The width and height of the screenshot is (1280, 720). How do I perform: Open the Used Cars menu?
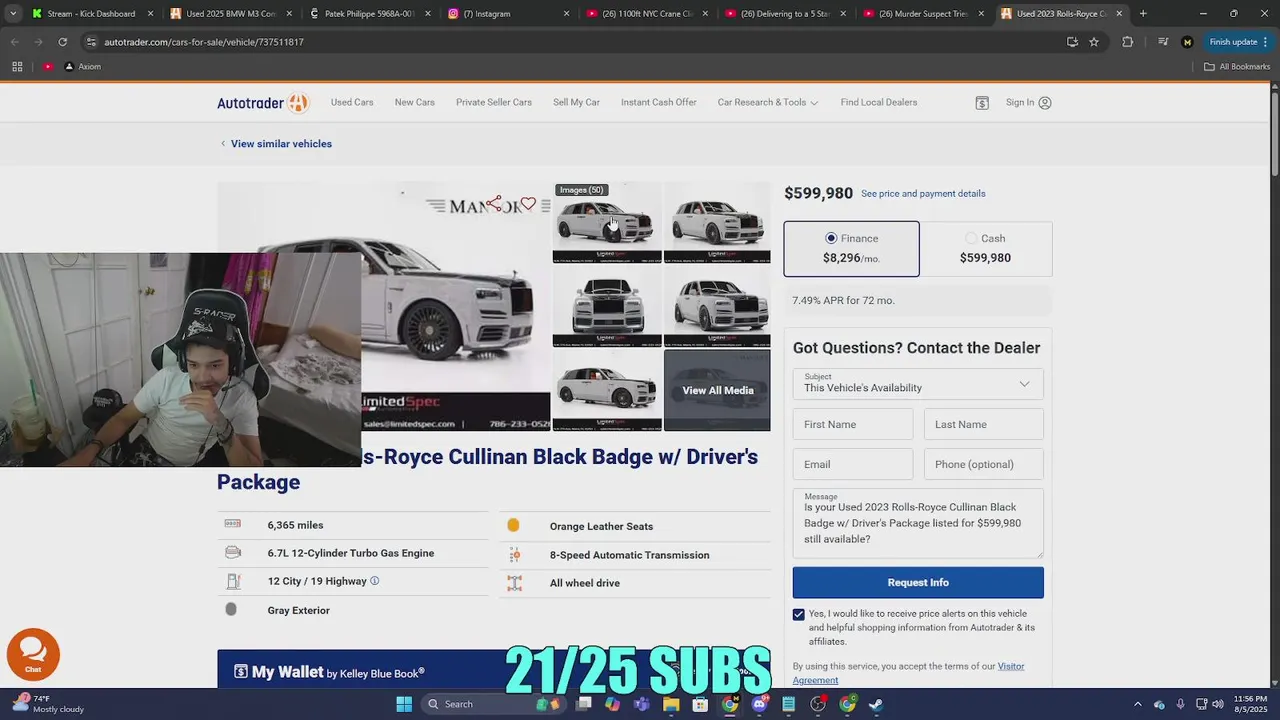coord(352,102)
